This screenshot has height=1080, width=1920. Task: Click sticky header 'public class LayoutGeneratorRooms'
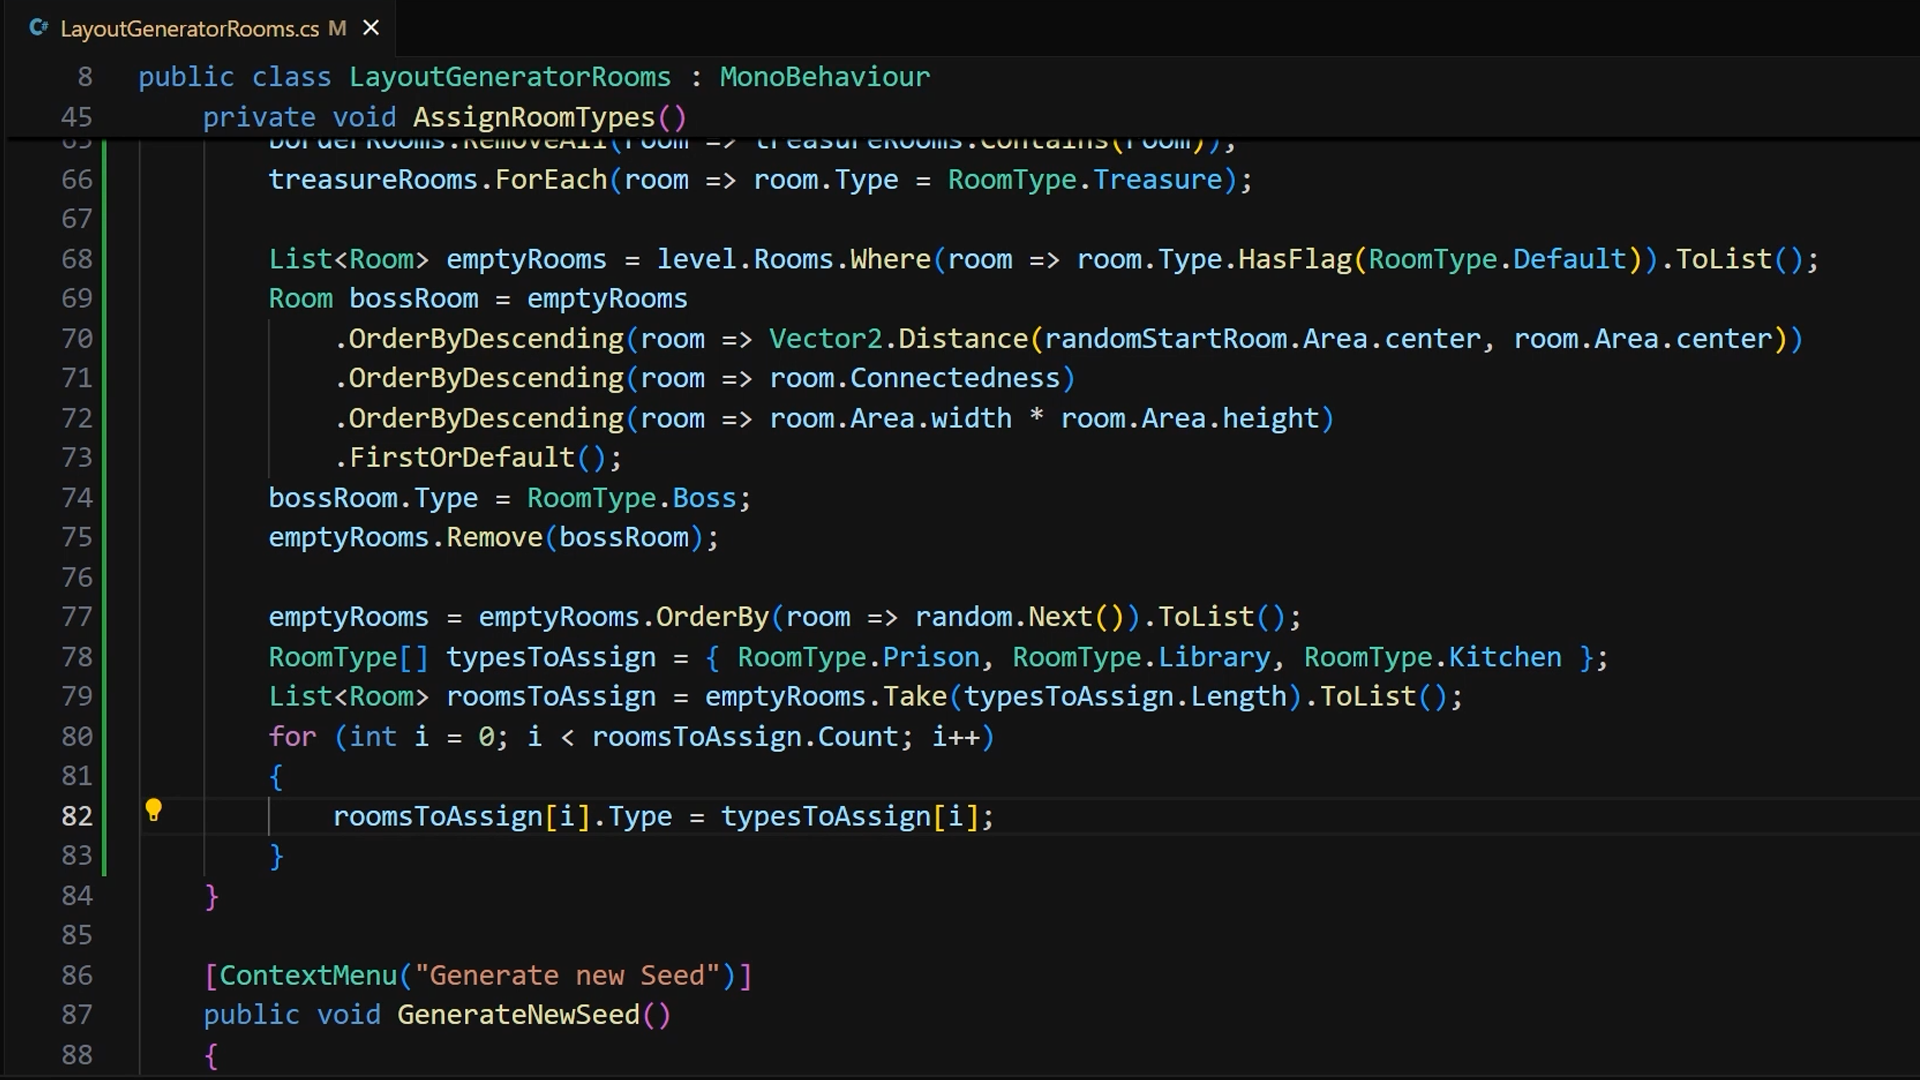404,77
